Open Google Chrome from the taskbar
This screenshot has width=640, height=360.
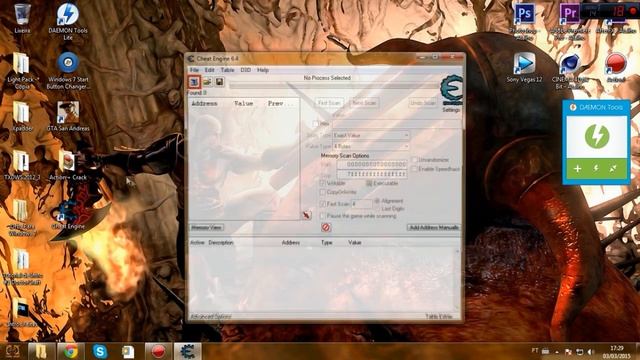[70, 351]
